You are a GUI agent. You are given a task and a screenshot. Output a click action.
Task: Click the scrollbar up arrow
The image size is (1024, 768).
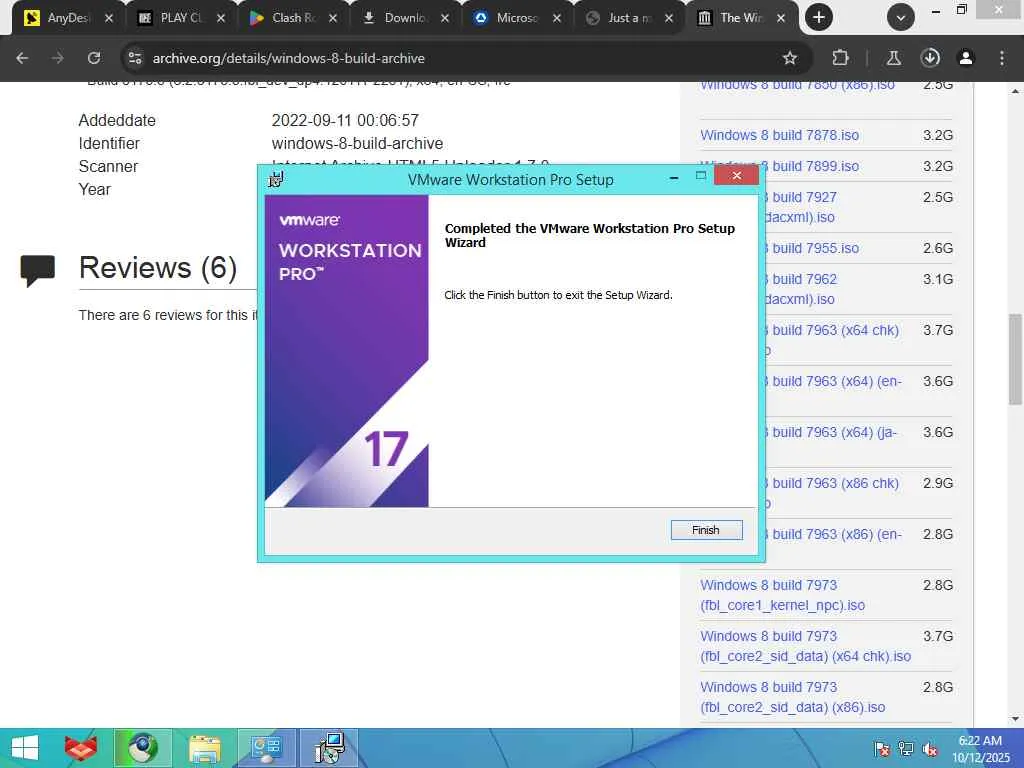[x=1015, y=91]
